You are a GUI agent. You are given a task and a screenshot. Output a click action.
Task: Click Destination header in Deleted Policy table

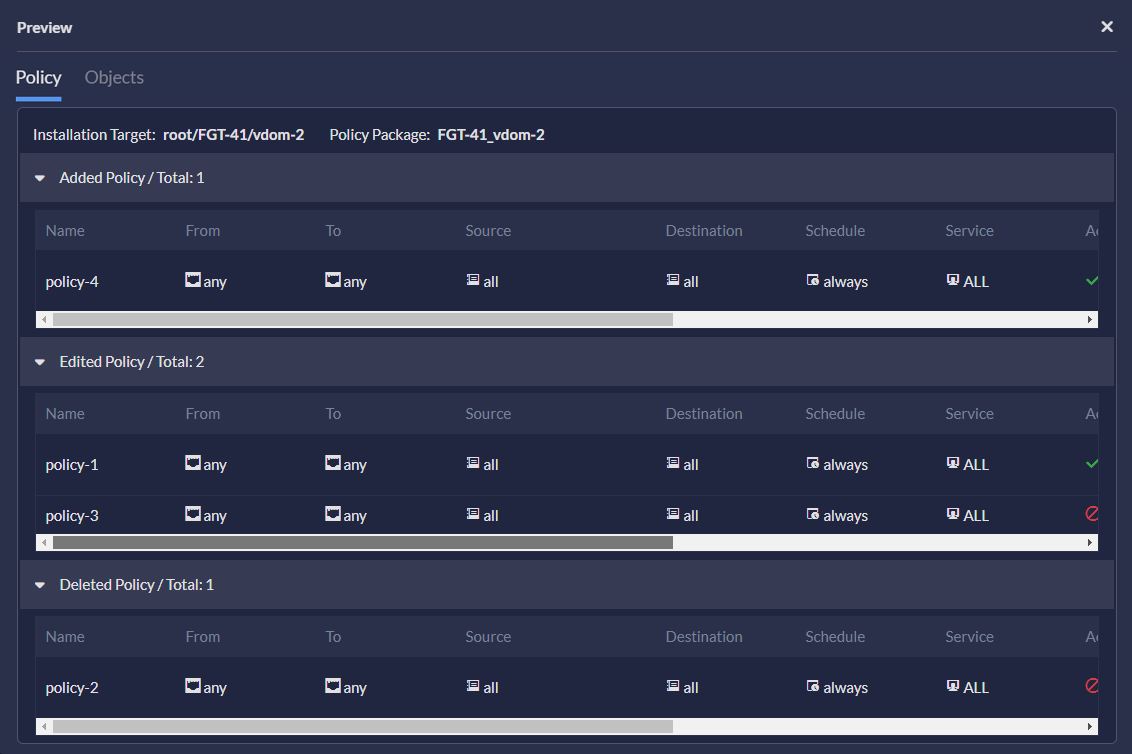(704, 637)
